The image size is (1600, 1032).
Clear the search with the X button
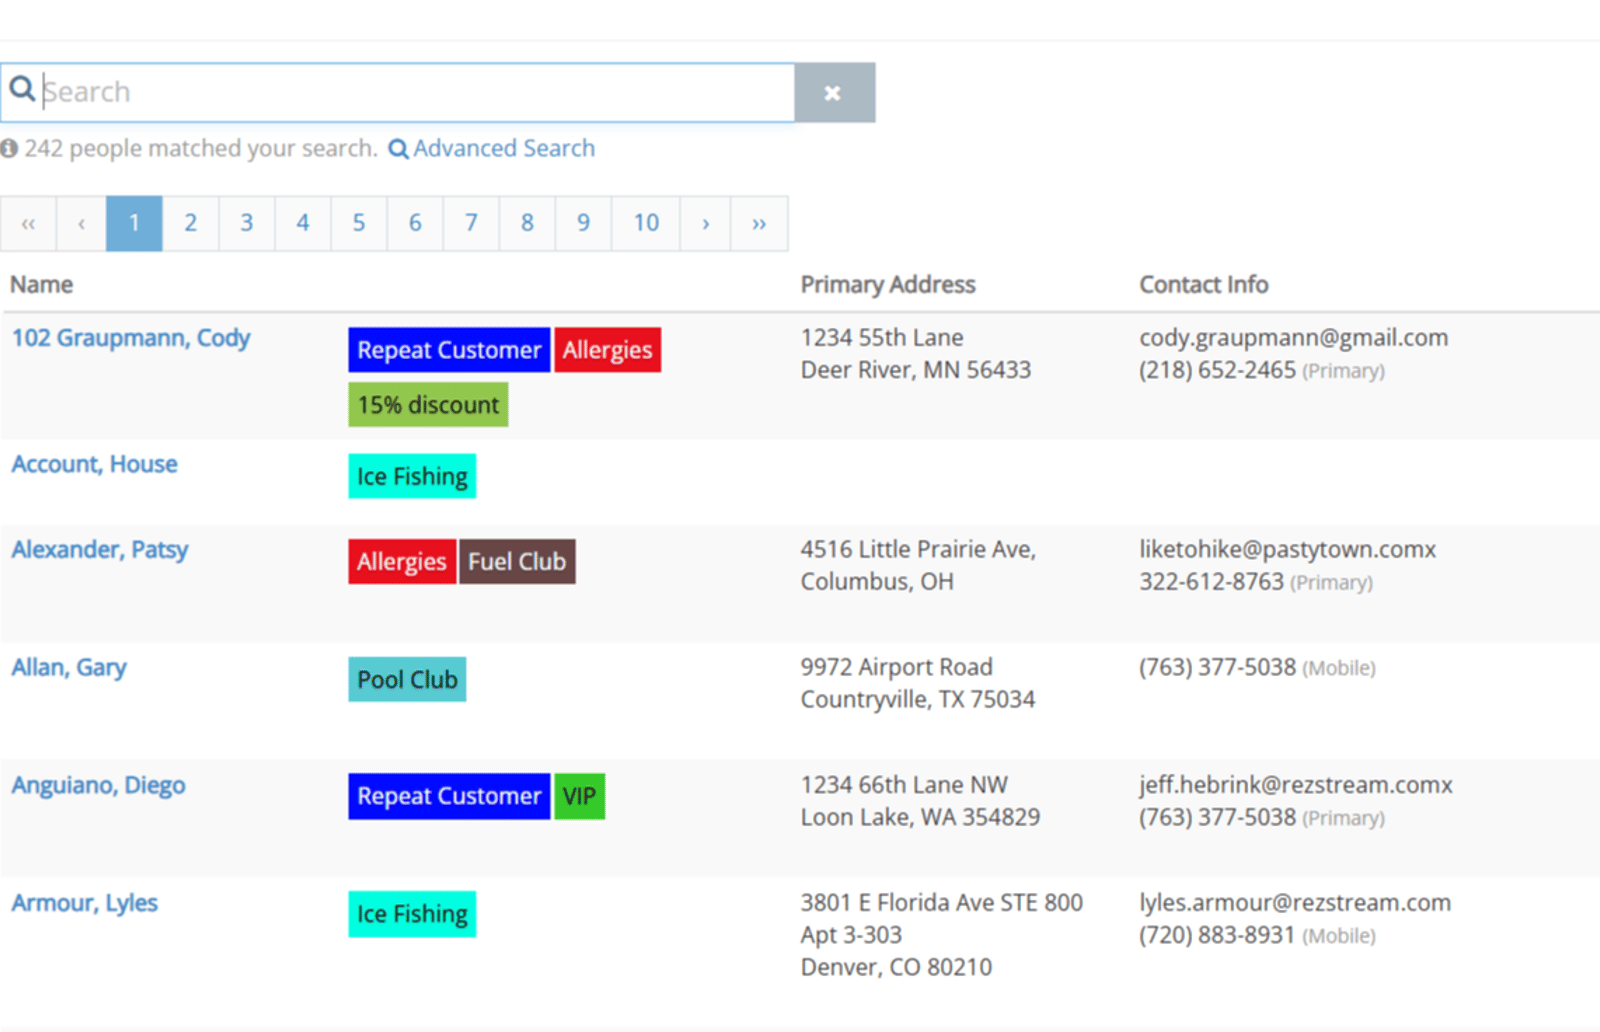(834, 93)
